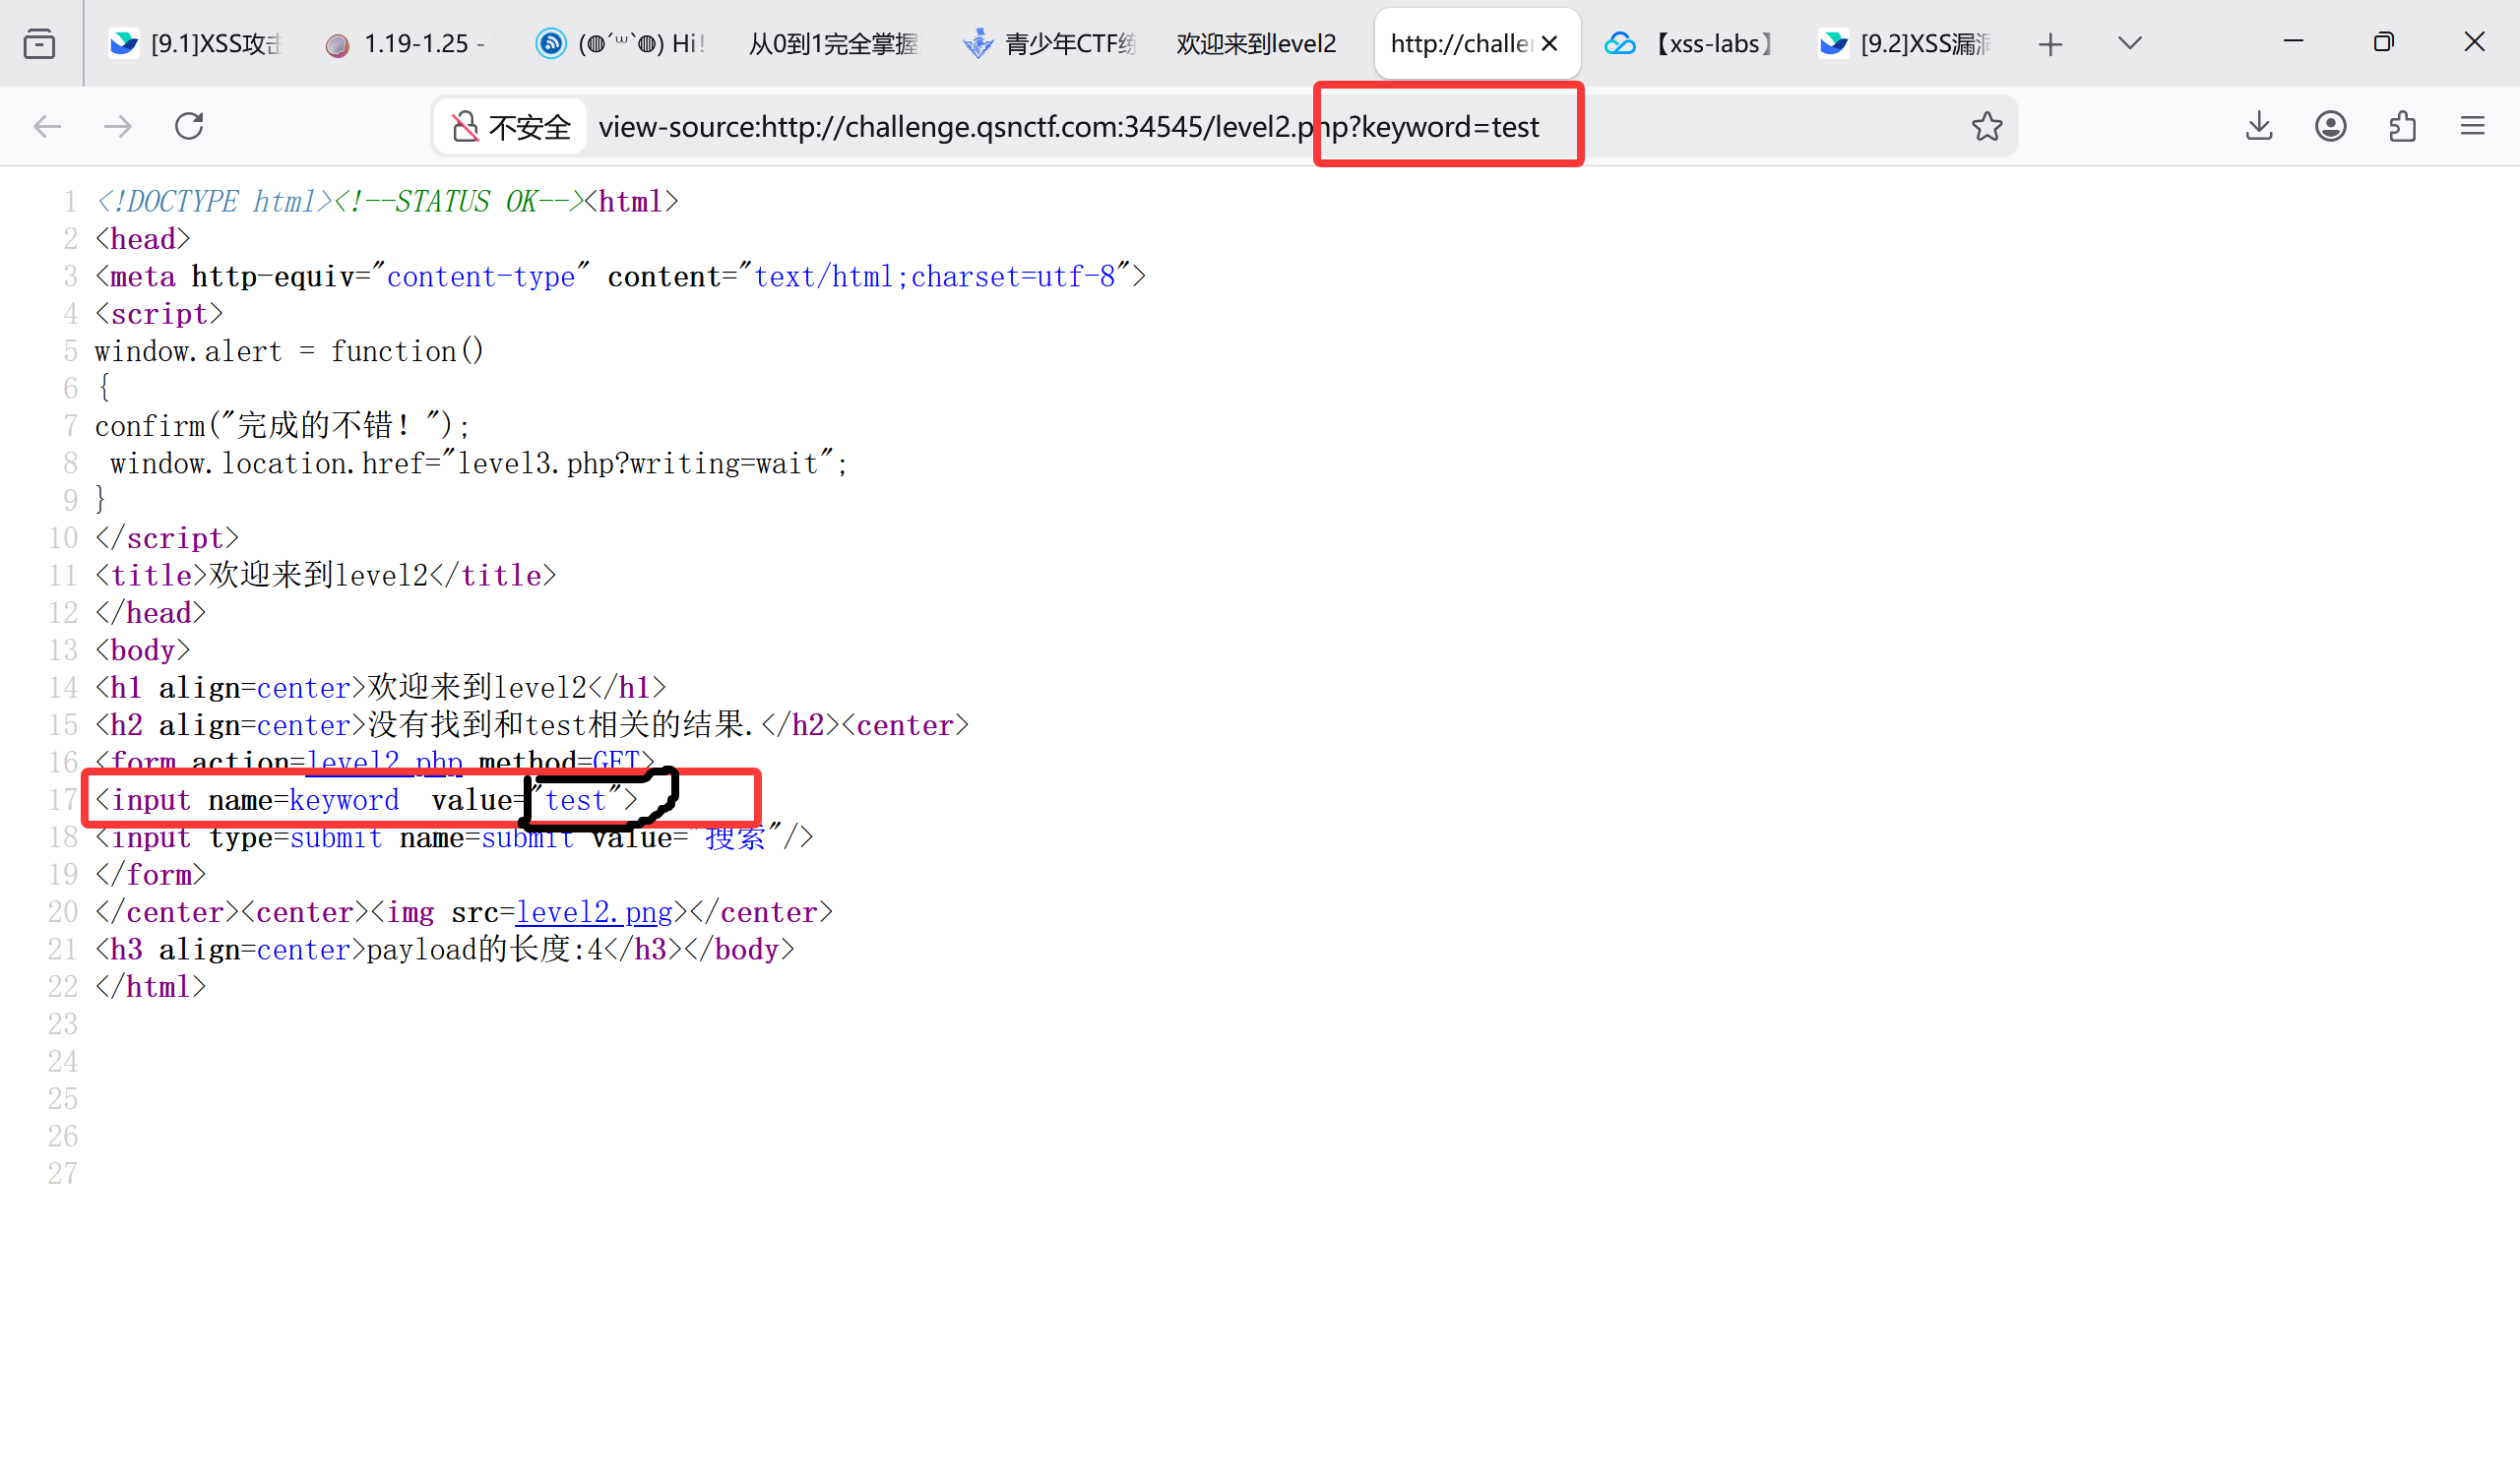Open the level2.png source link
The image size is (2520, 1480).
[594, 912]
